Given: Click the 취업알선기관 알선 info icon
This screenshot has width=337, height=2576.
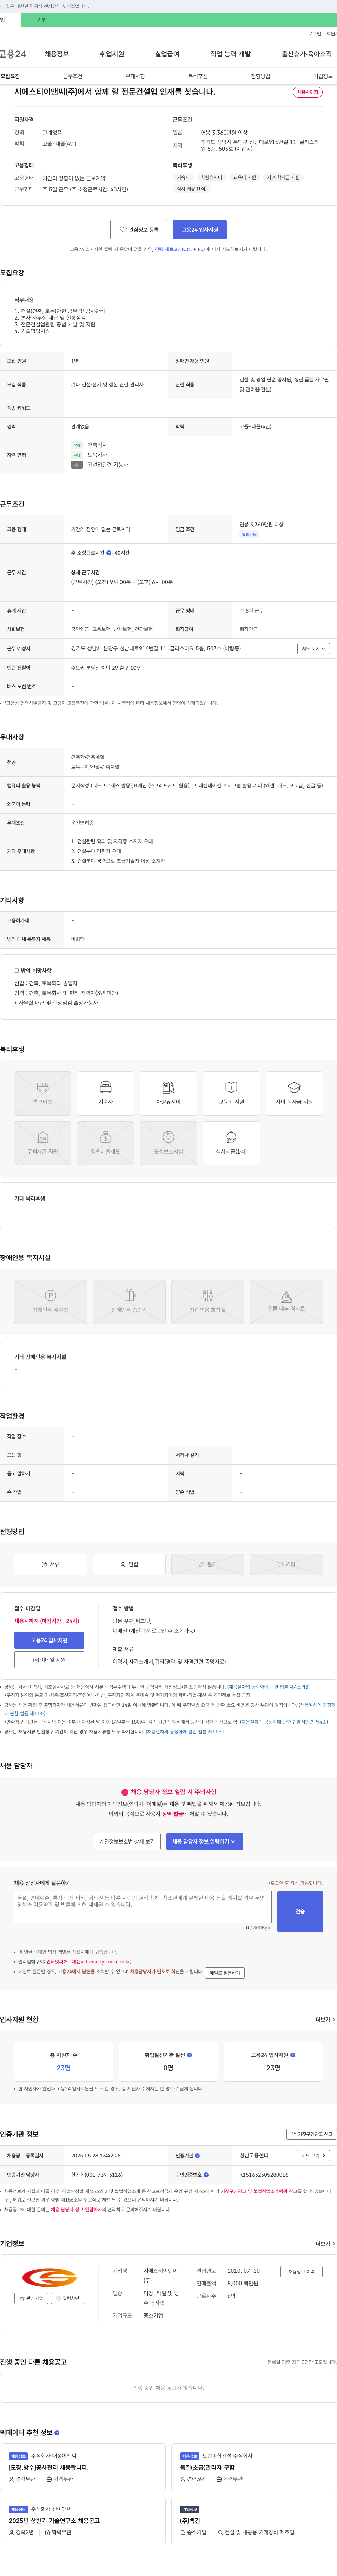Looking at the screenshot, I should click(190, 2055).
